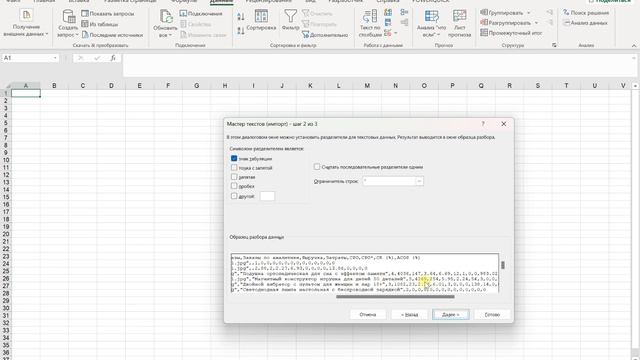Click the Create Query (Создать запрос) icon
640x360 pixels.
(68, 17)
